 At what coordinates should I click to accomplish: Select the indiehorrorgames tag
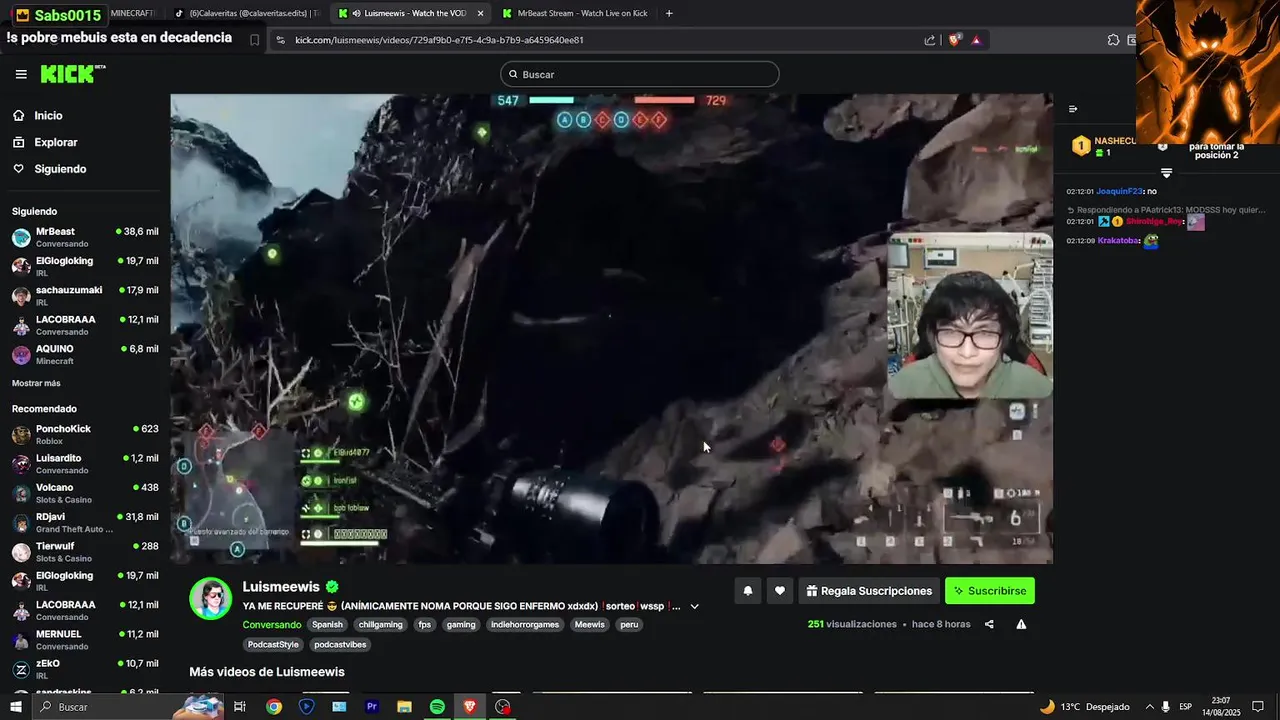click(525, 625)
